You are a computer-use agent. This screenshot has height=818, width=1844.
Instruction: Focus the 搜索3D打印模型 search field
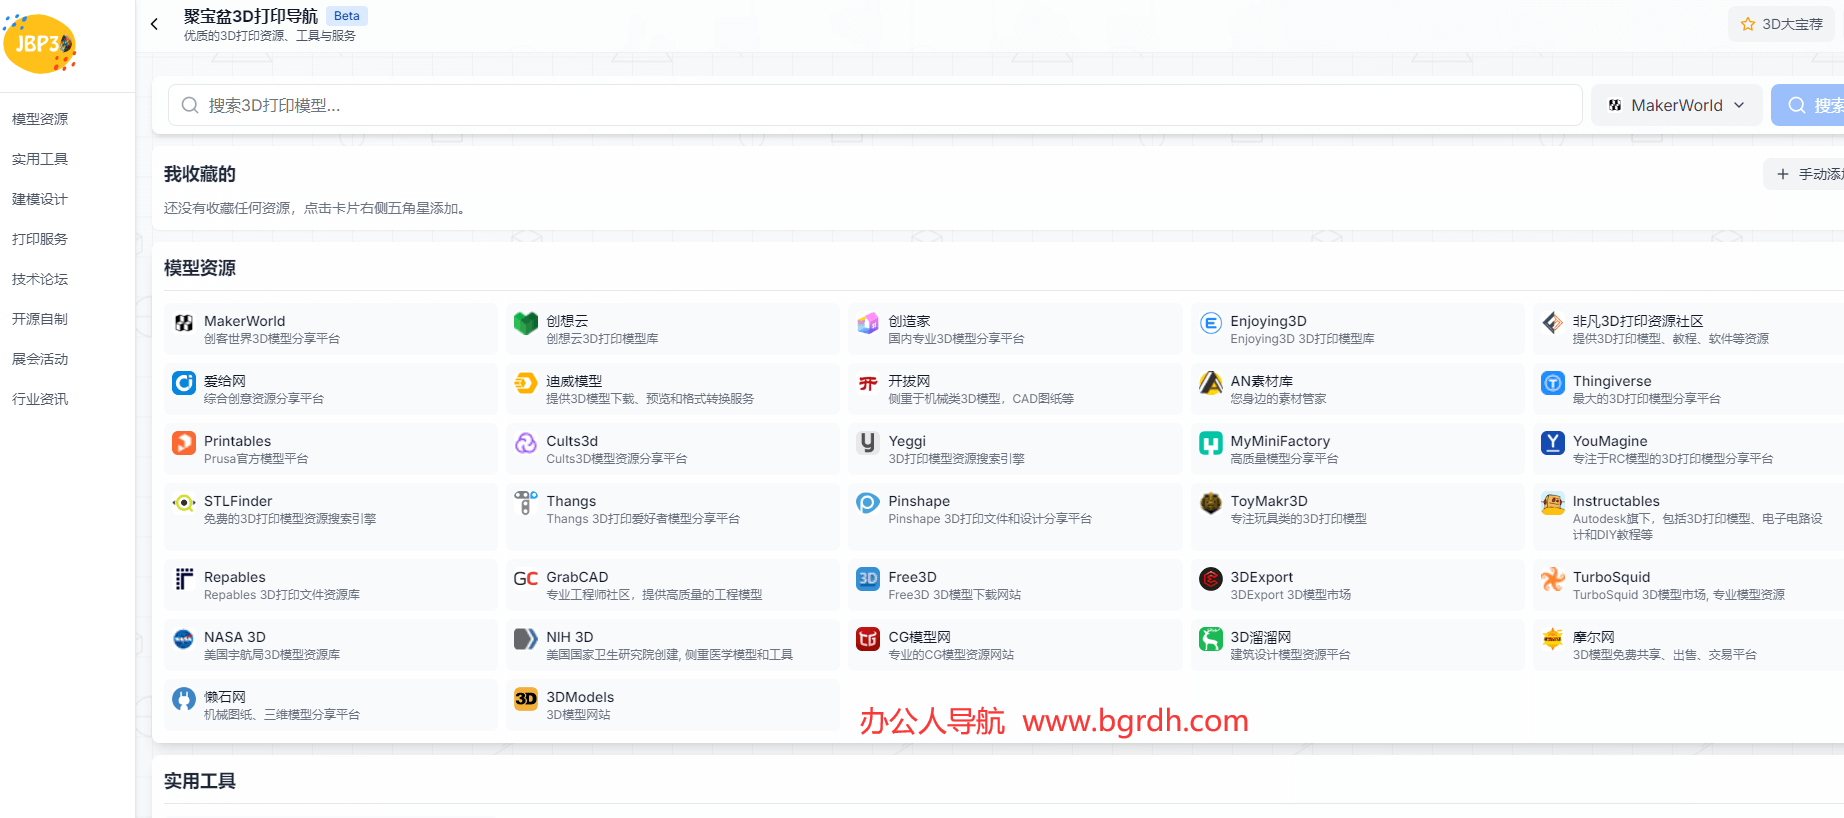click(875, 105)
